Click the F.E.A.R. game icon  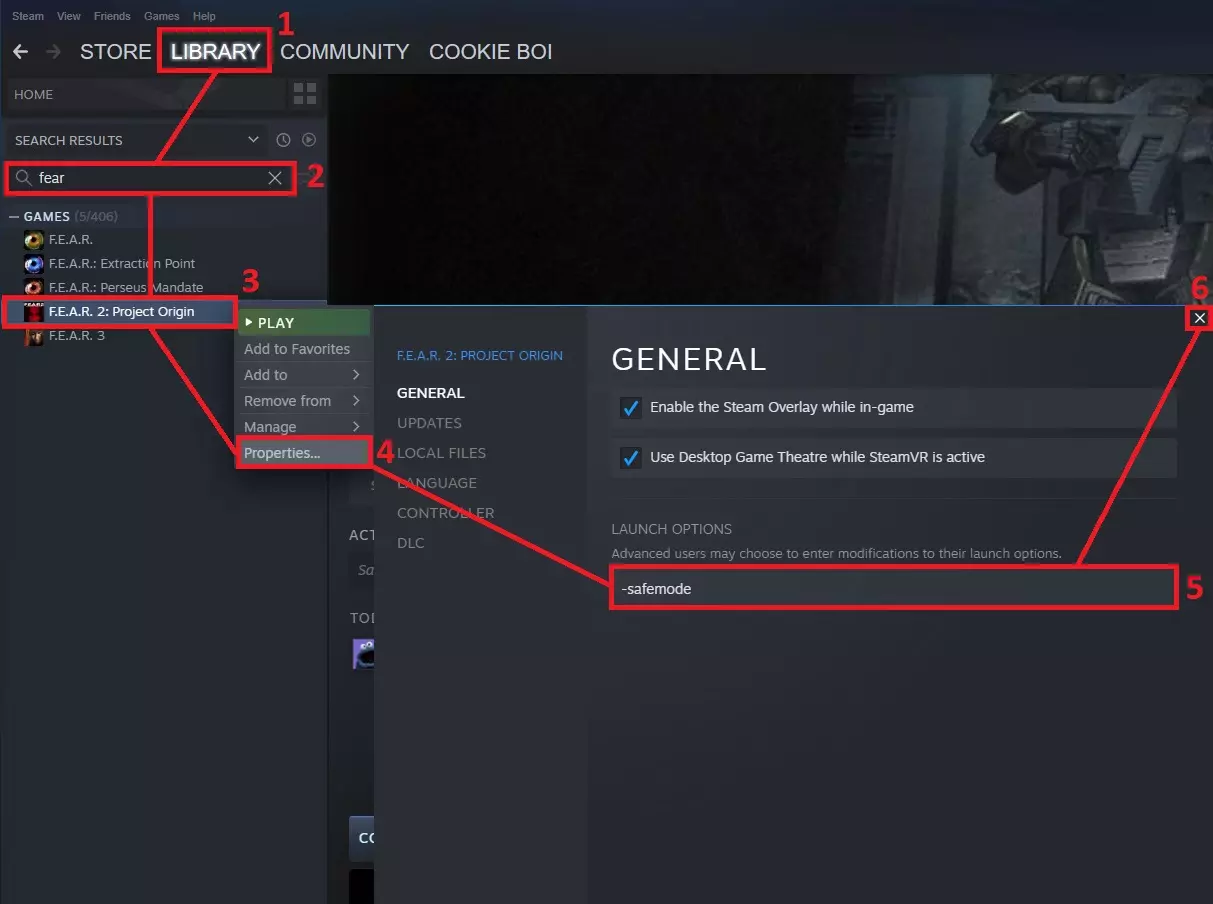(34, 240)
